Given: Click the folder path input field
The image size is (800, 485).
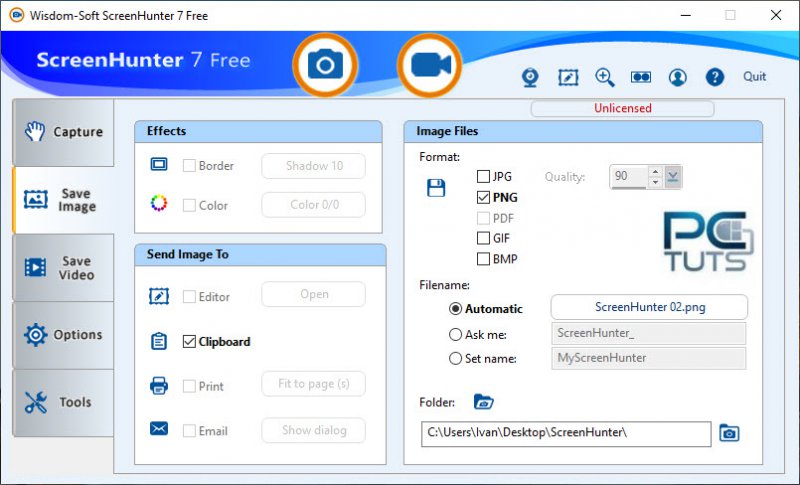Looking at the screenshot, I should 566,433.
